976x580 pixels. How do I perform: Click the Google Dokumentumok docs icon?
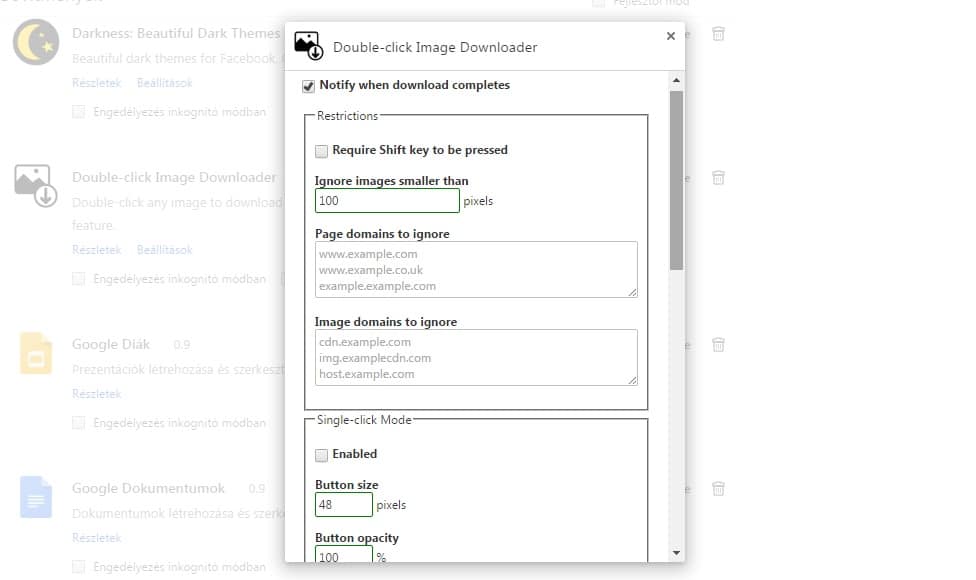point(35,497)
